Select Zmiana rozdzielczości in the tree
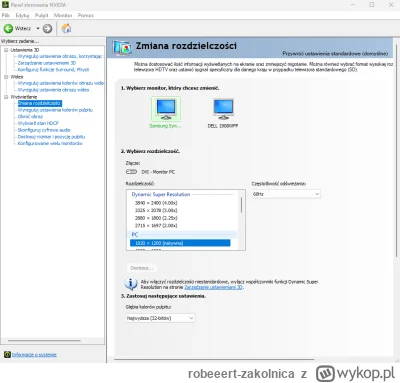The width and height of the screenshot is (400, 383). click(x=39, y=103)
